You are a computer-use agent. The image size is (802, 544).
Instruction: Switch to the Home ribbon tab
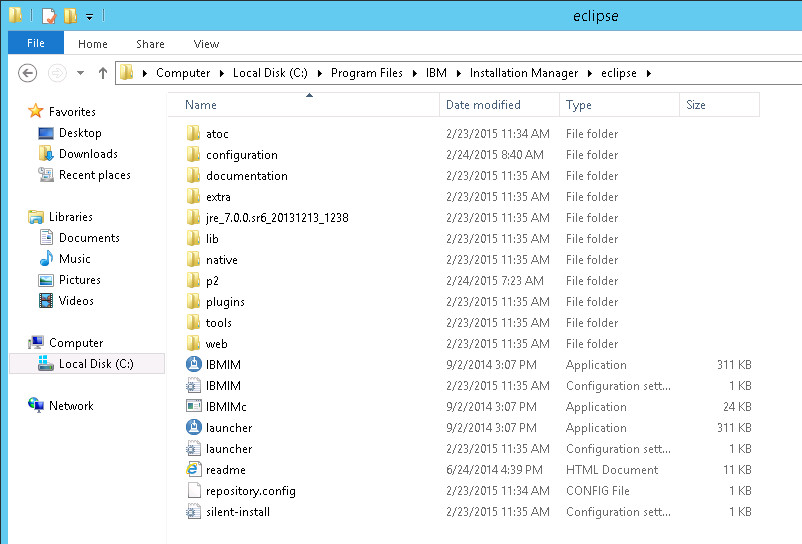pyautogui.click(x=93, y=44)
